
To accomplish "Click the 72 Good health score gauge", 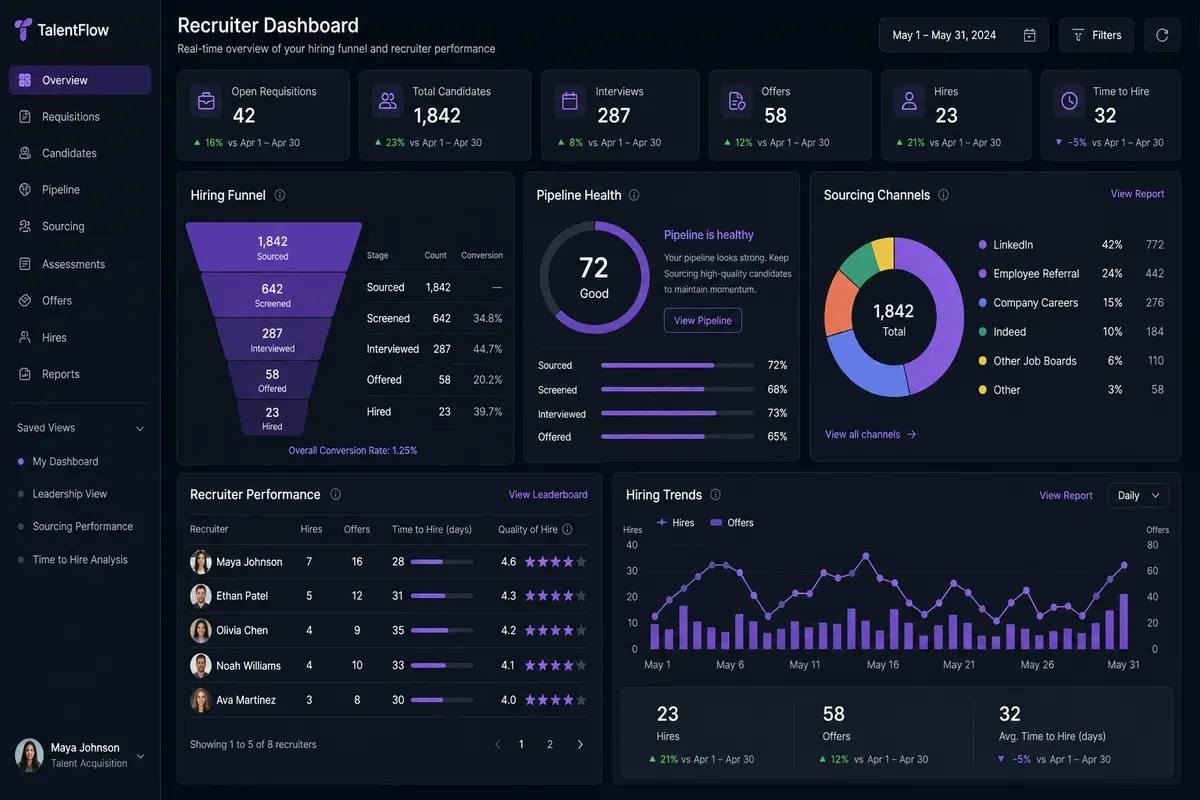I will click(x=594, y=278).
